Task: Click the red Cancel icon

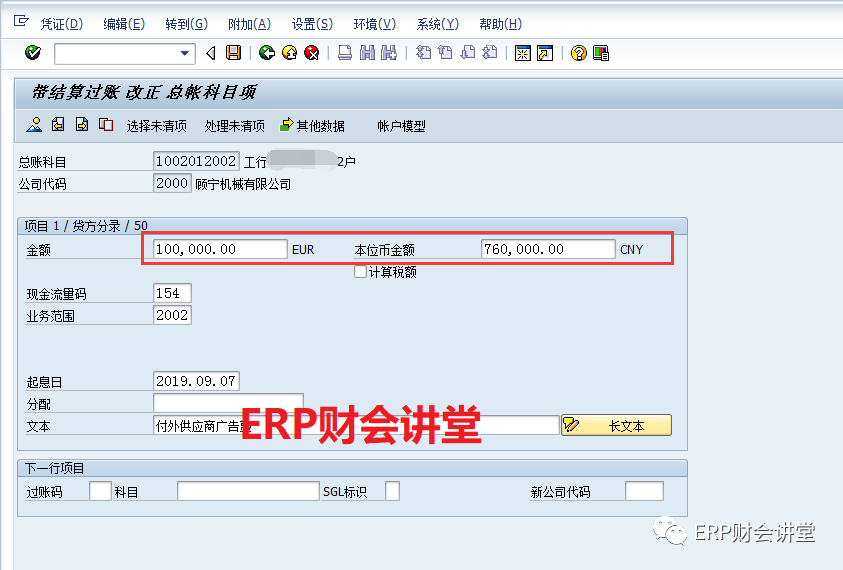Action: [x=311, y=53]
